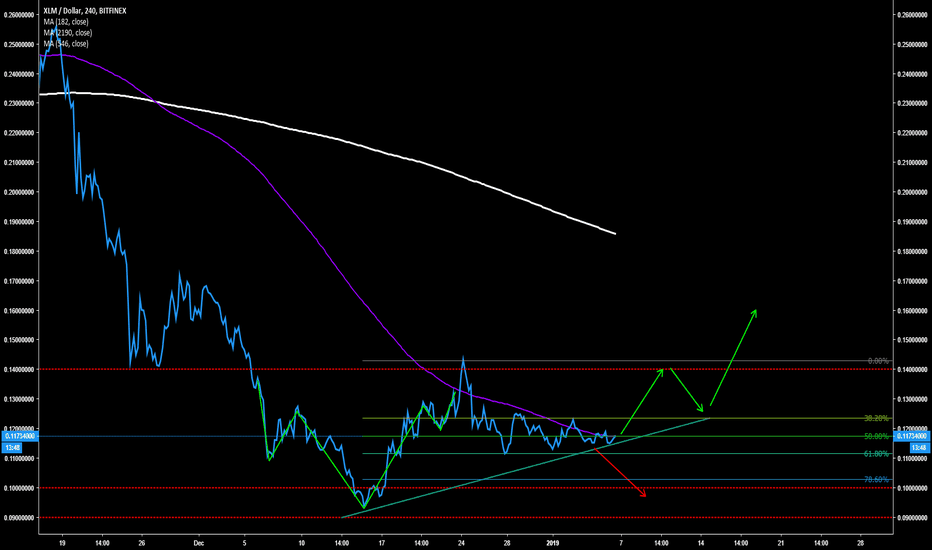Select the MA (546, close) indicator legend
932x550 pixels.
pyautogui.click(x=65, y=43)
